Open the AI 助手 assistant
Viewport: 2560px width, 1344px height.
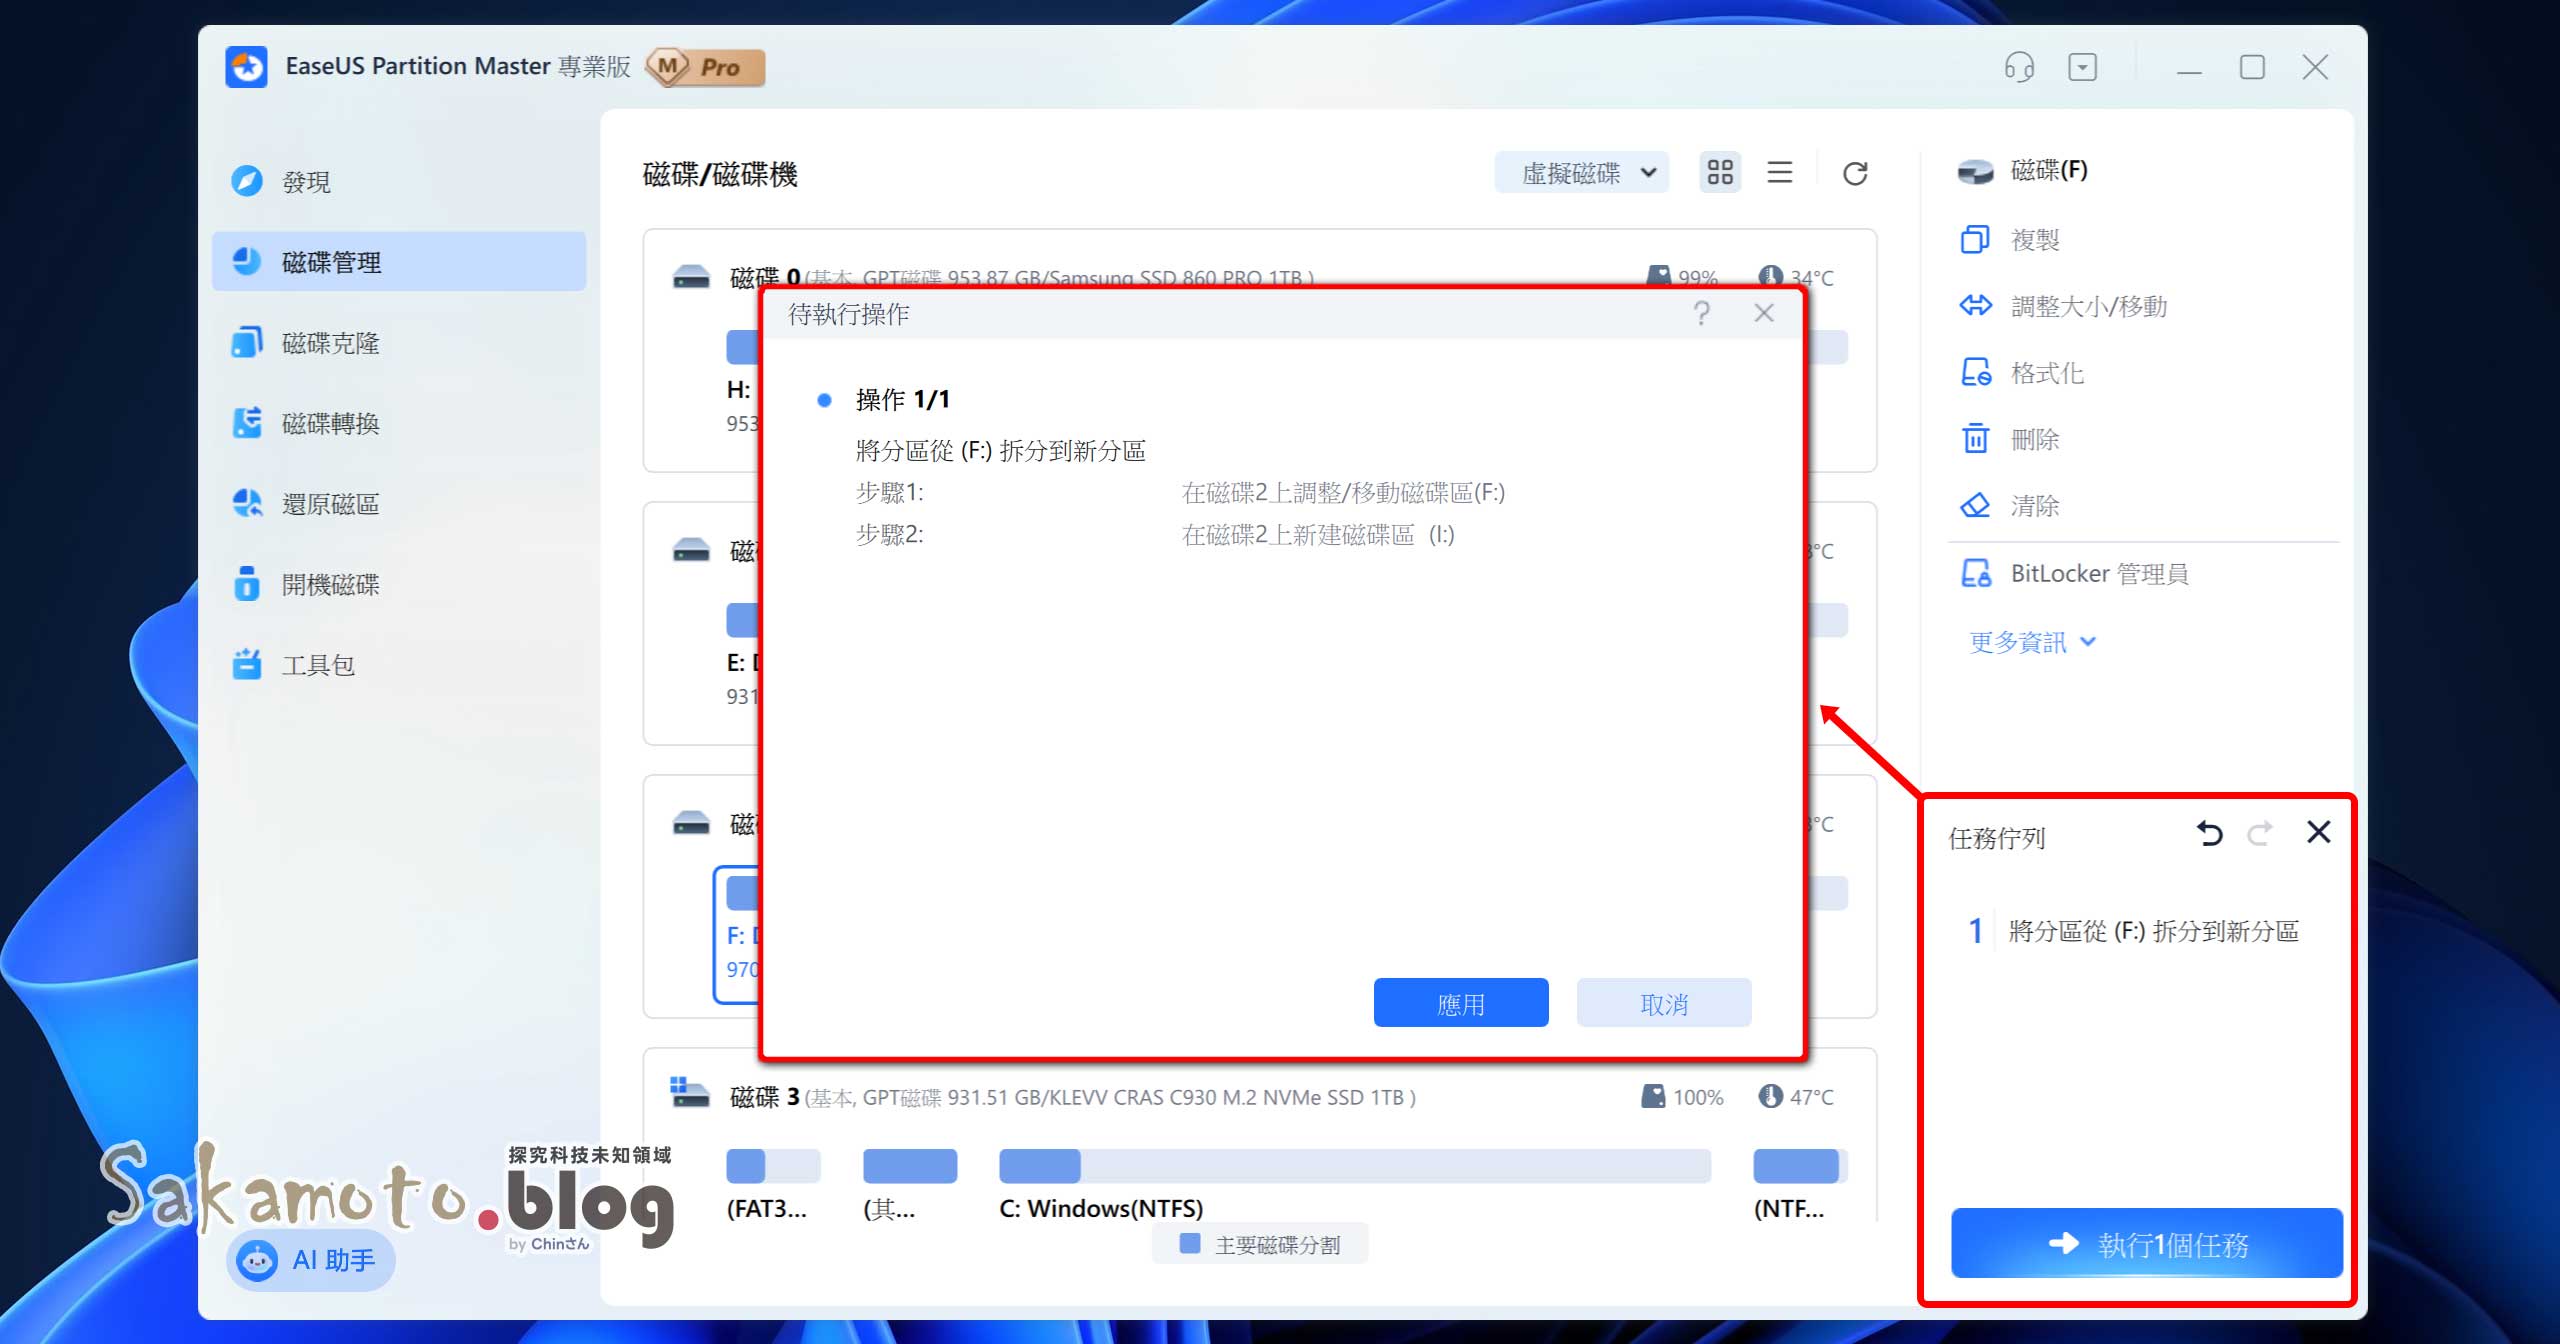pos(310,1260)
